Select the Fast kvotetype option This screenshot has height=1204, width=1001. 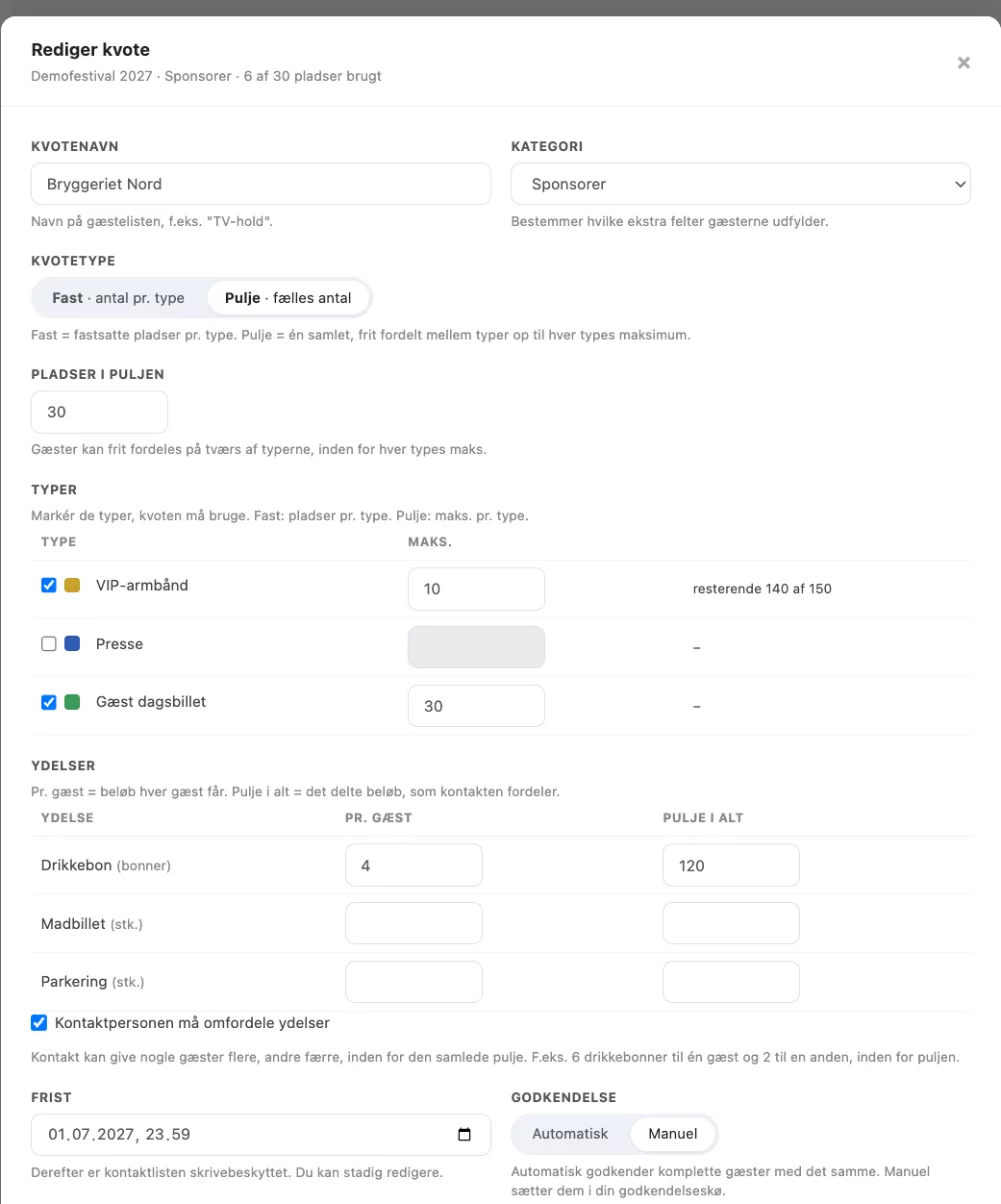pos(121,298)
